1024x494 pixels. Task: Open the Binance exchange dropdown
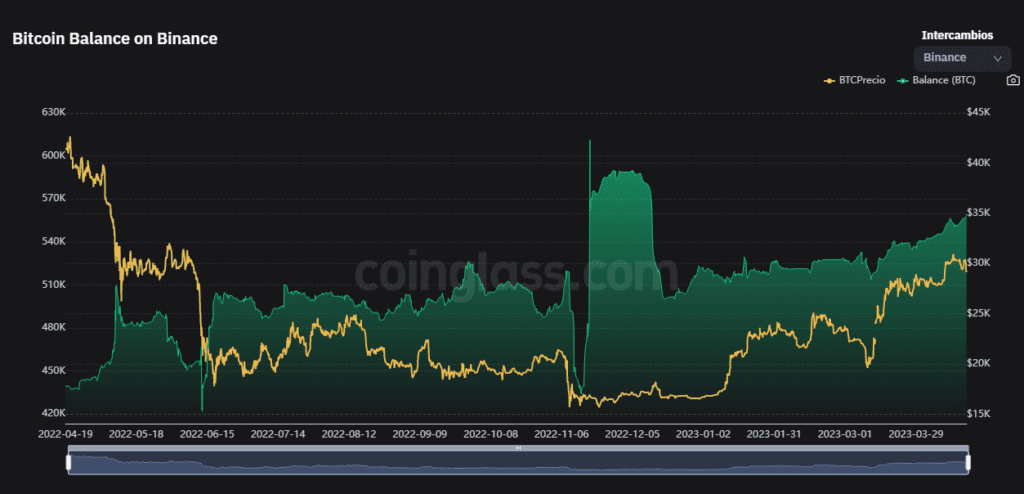pos(962,58)
